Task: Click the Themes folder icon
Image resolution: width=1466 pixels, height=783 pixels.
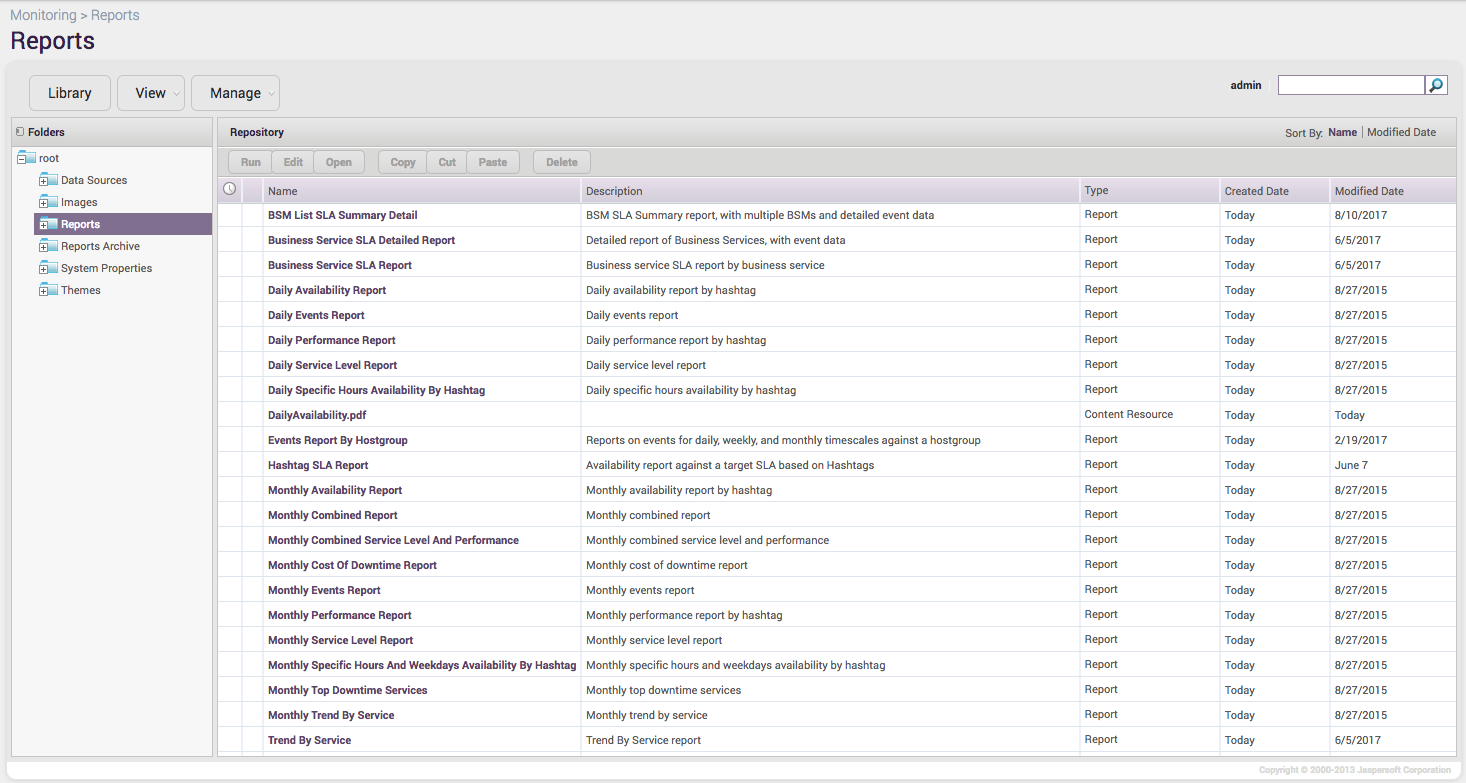Action: pos(51,290)
